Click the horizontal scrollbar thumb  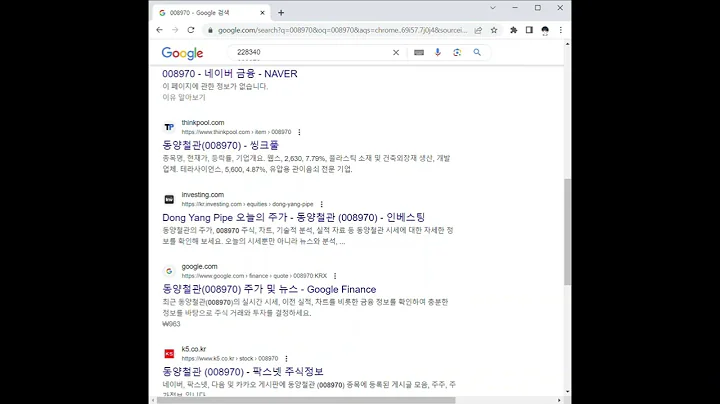pos(306,400)
